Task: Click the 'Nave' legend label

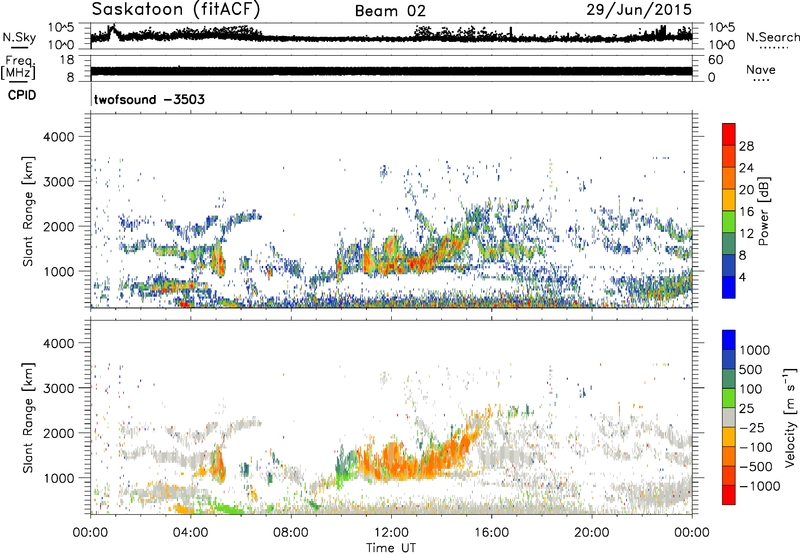Action: pos(761,70)
